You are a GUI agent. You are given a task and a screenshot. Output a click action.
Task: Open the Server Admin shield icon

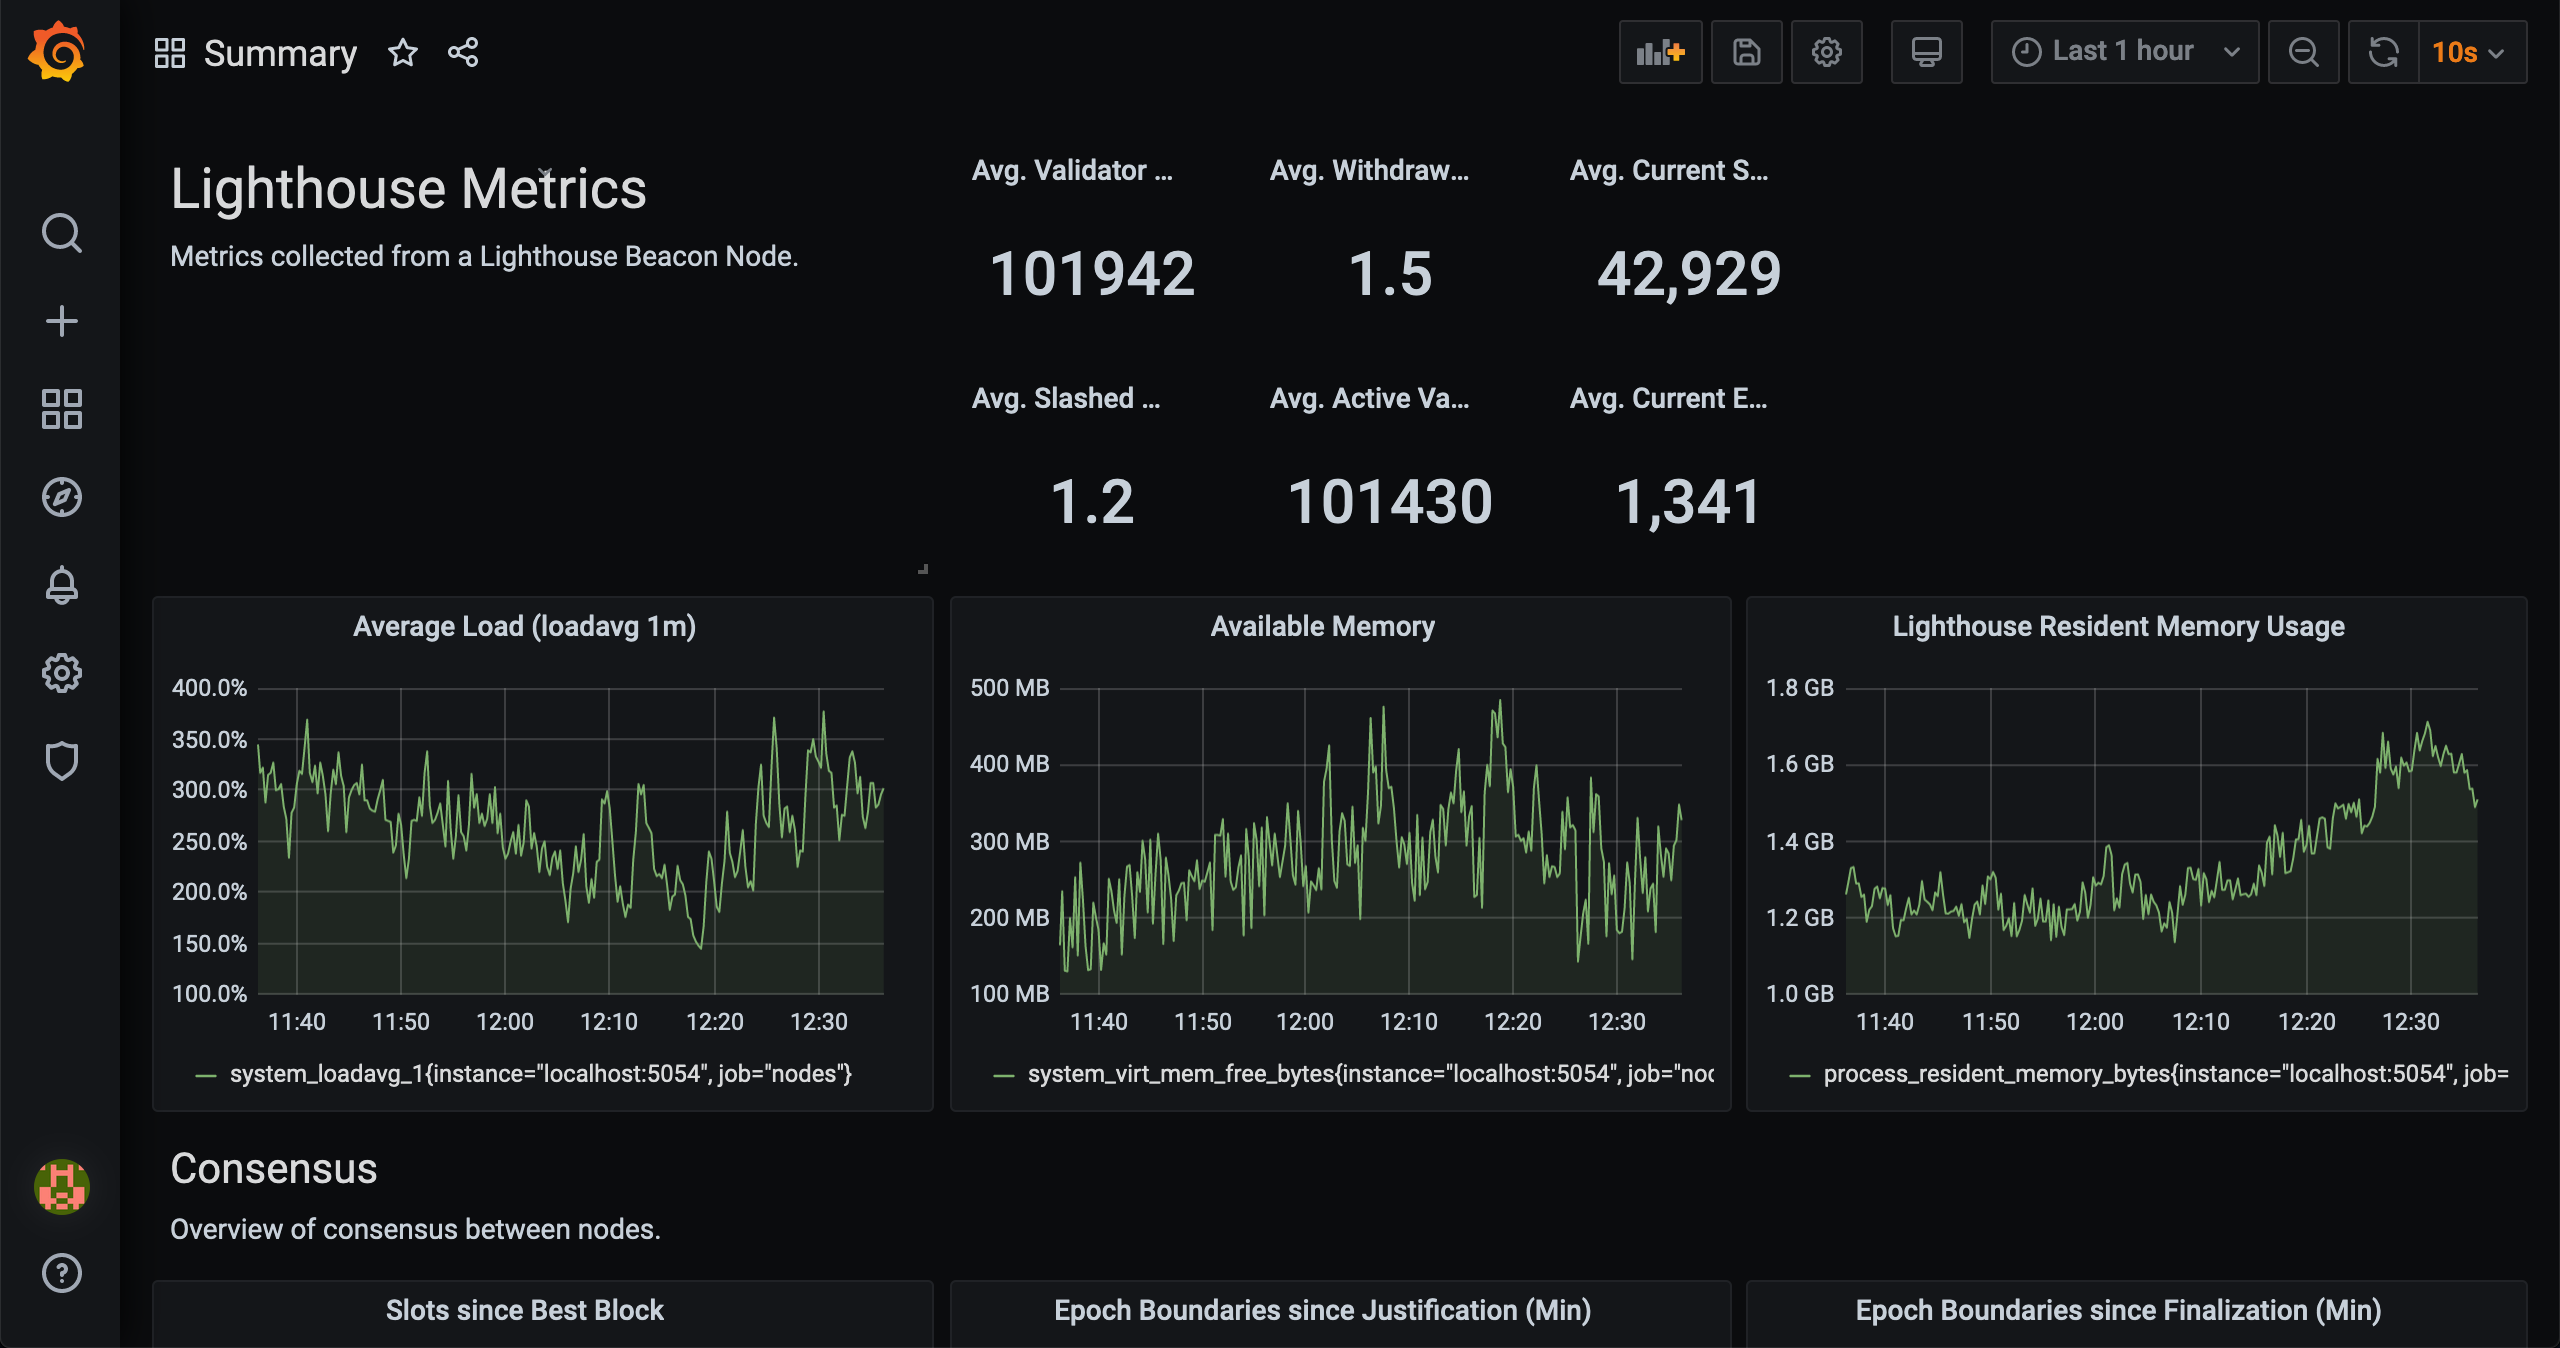[61, 761]
